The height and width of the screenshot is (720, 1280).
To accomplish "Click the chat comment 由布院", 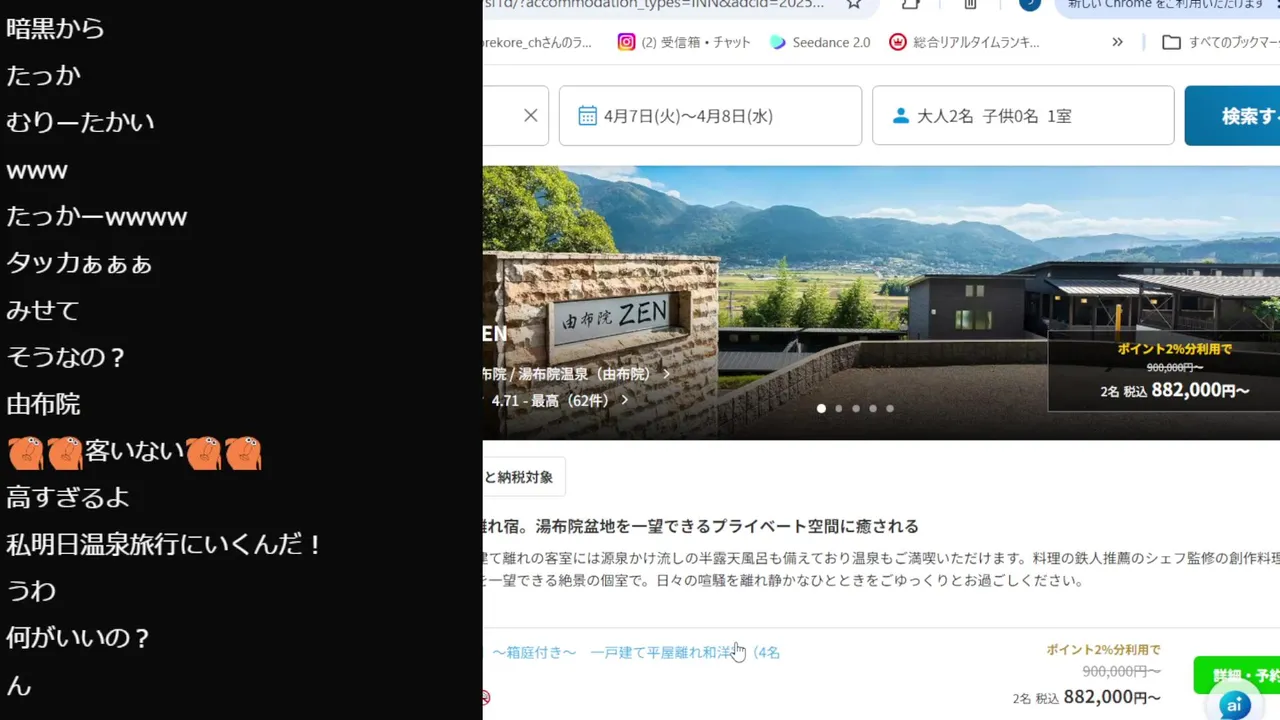I will 43,404.
